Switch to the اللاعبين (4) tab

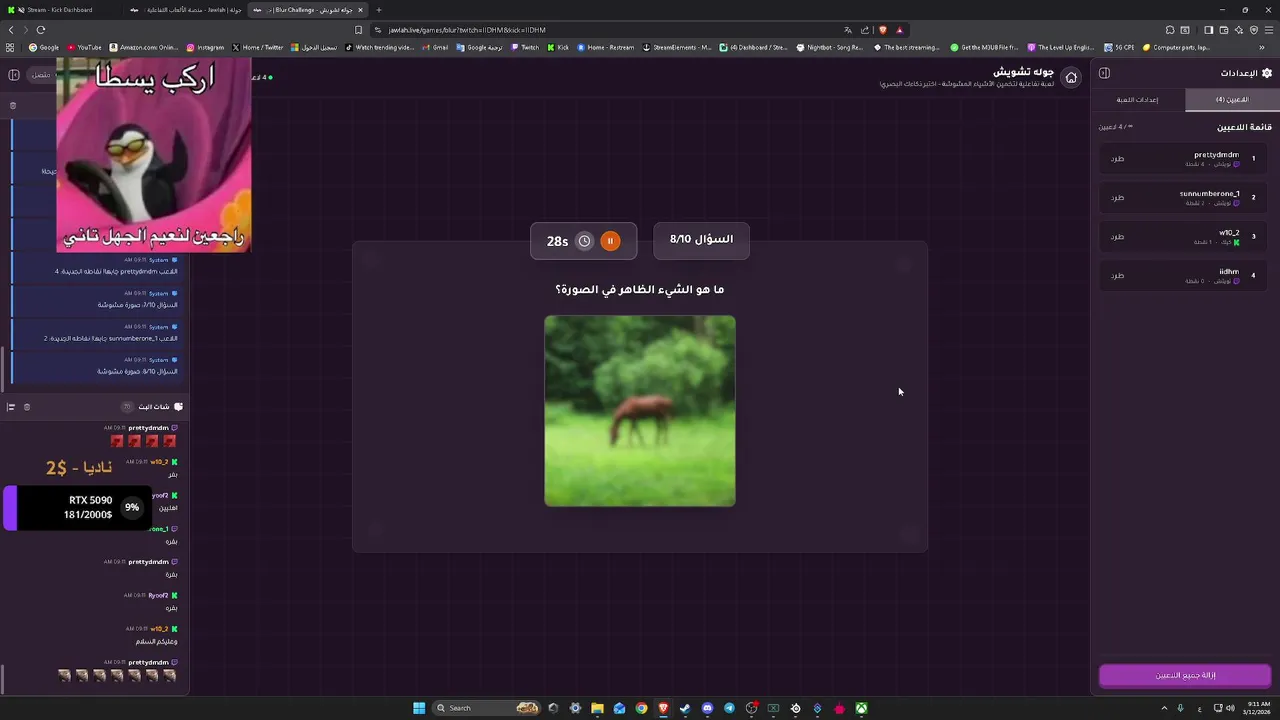click(1232, 100)
